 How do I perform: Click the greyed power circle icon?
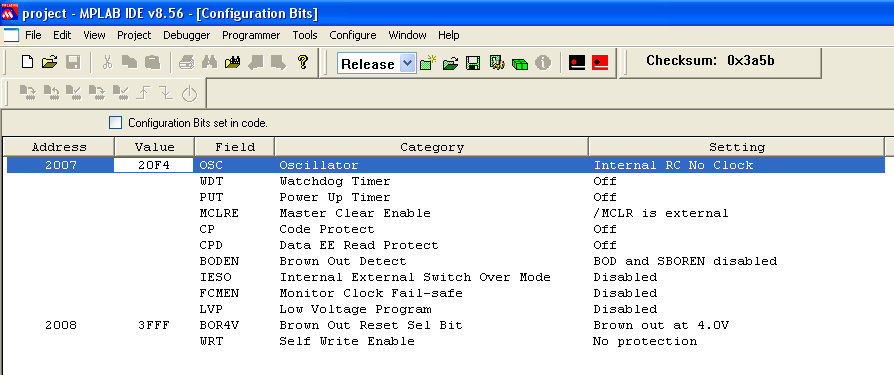[189, 93]
